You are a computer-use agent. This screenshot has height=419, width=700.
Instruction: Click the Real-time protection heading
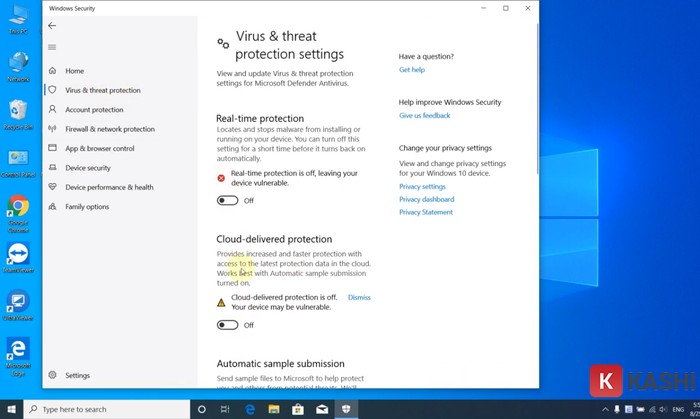pos(260,118)
